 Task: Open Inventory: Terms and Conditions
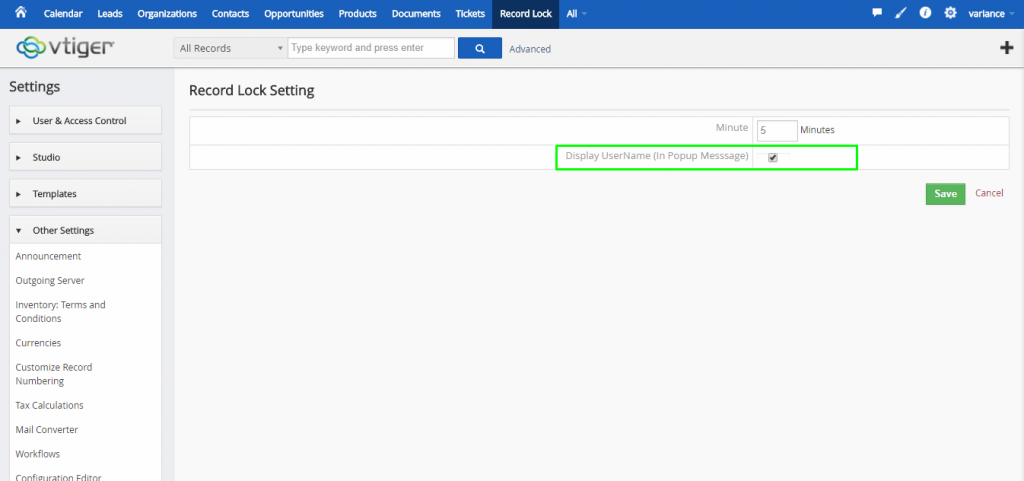click(60, 312)
